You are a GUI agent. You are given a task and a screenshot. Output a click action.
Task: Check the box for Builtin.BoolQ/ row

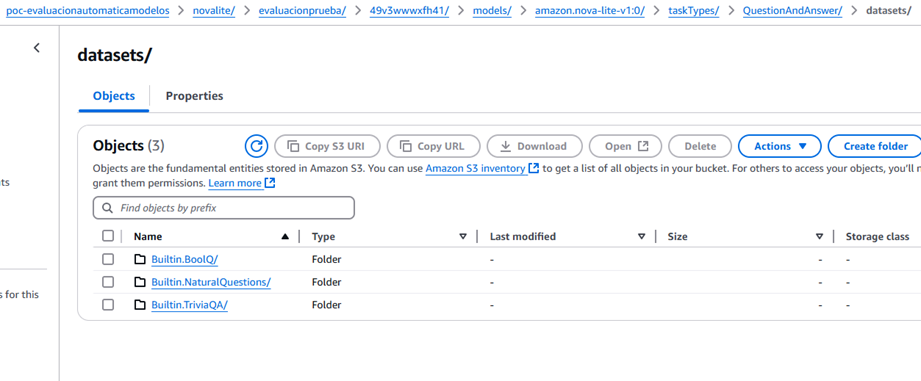click(x=107, y=259)
